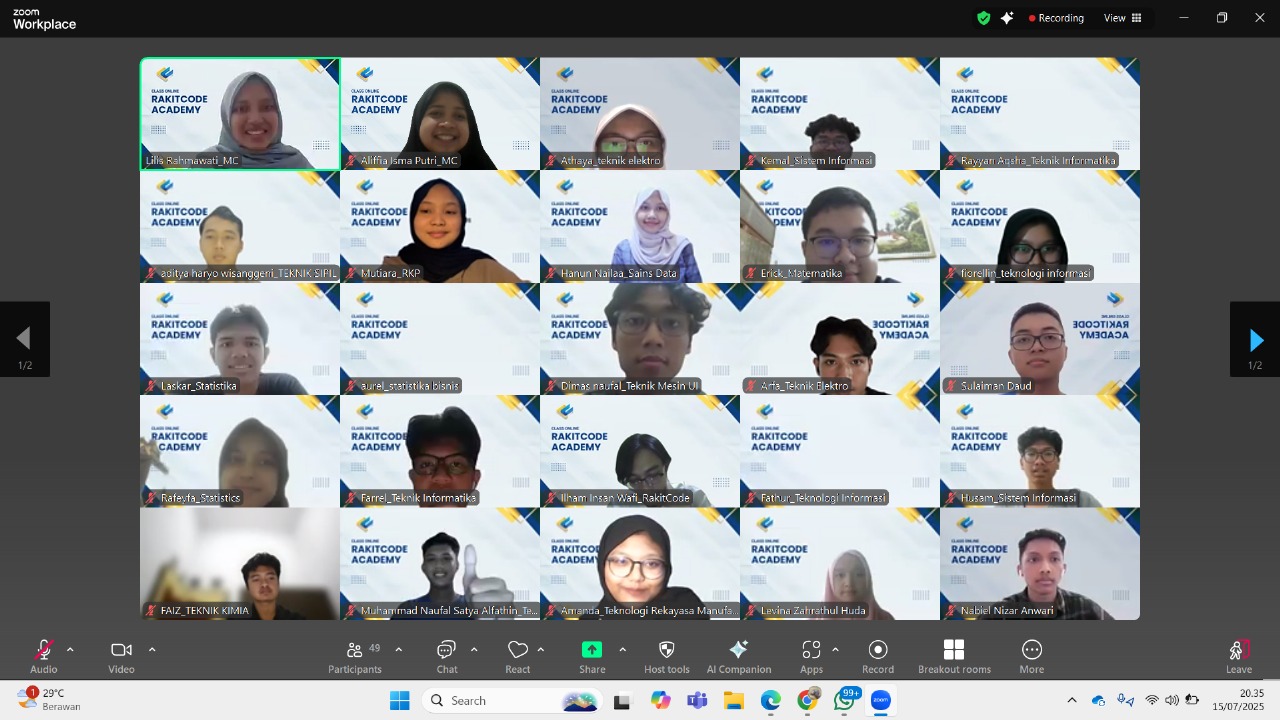Screen dimensions: 1280x720
Task: Select Dimas naufal_Teknik Mesin UI tile
Action: (x=640, y=339)
